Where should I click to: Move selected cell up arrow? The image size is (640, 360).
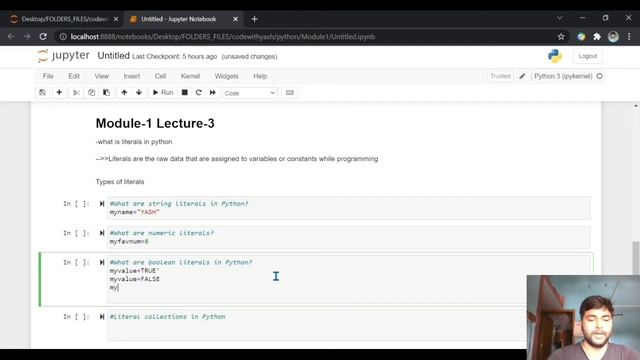(x=124, y=93)
